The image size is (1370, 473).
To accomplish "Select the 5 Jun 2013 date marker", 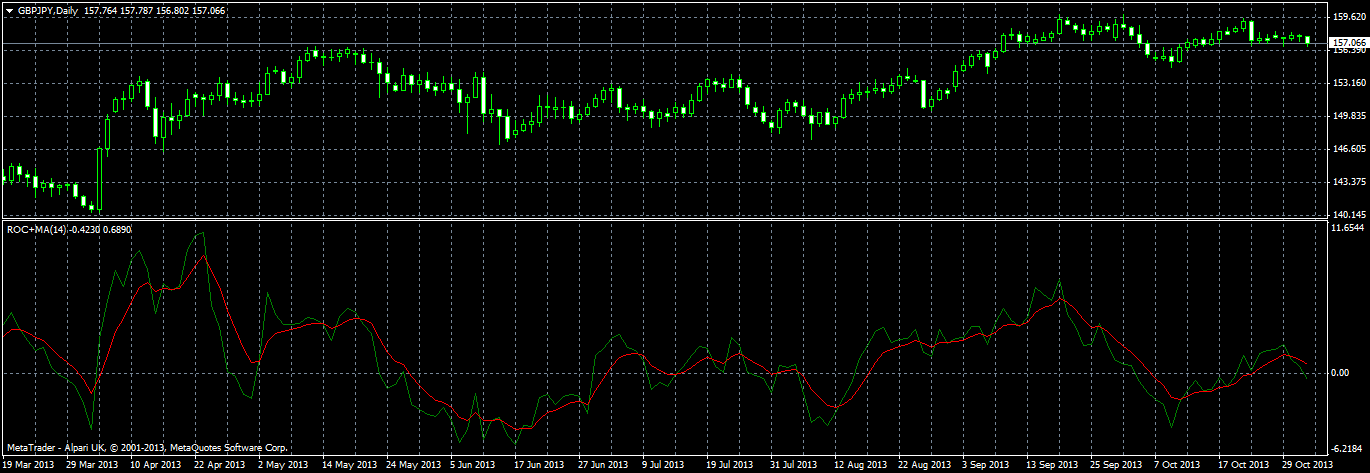I will (x=473, y=465).
